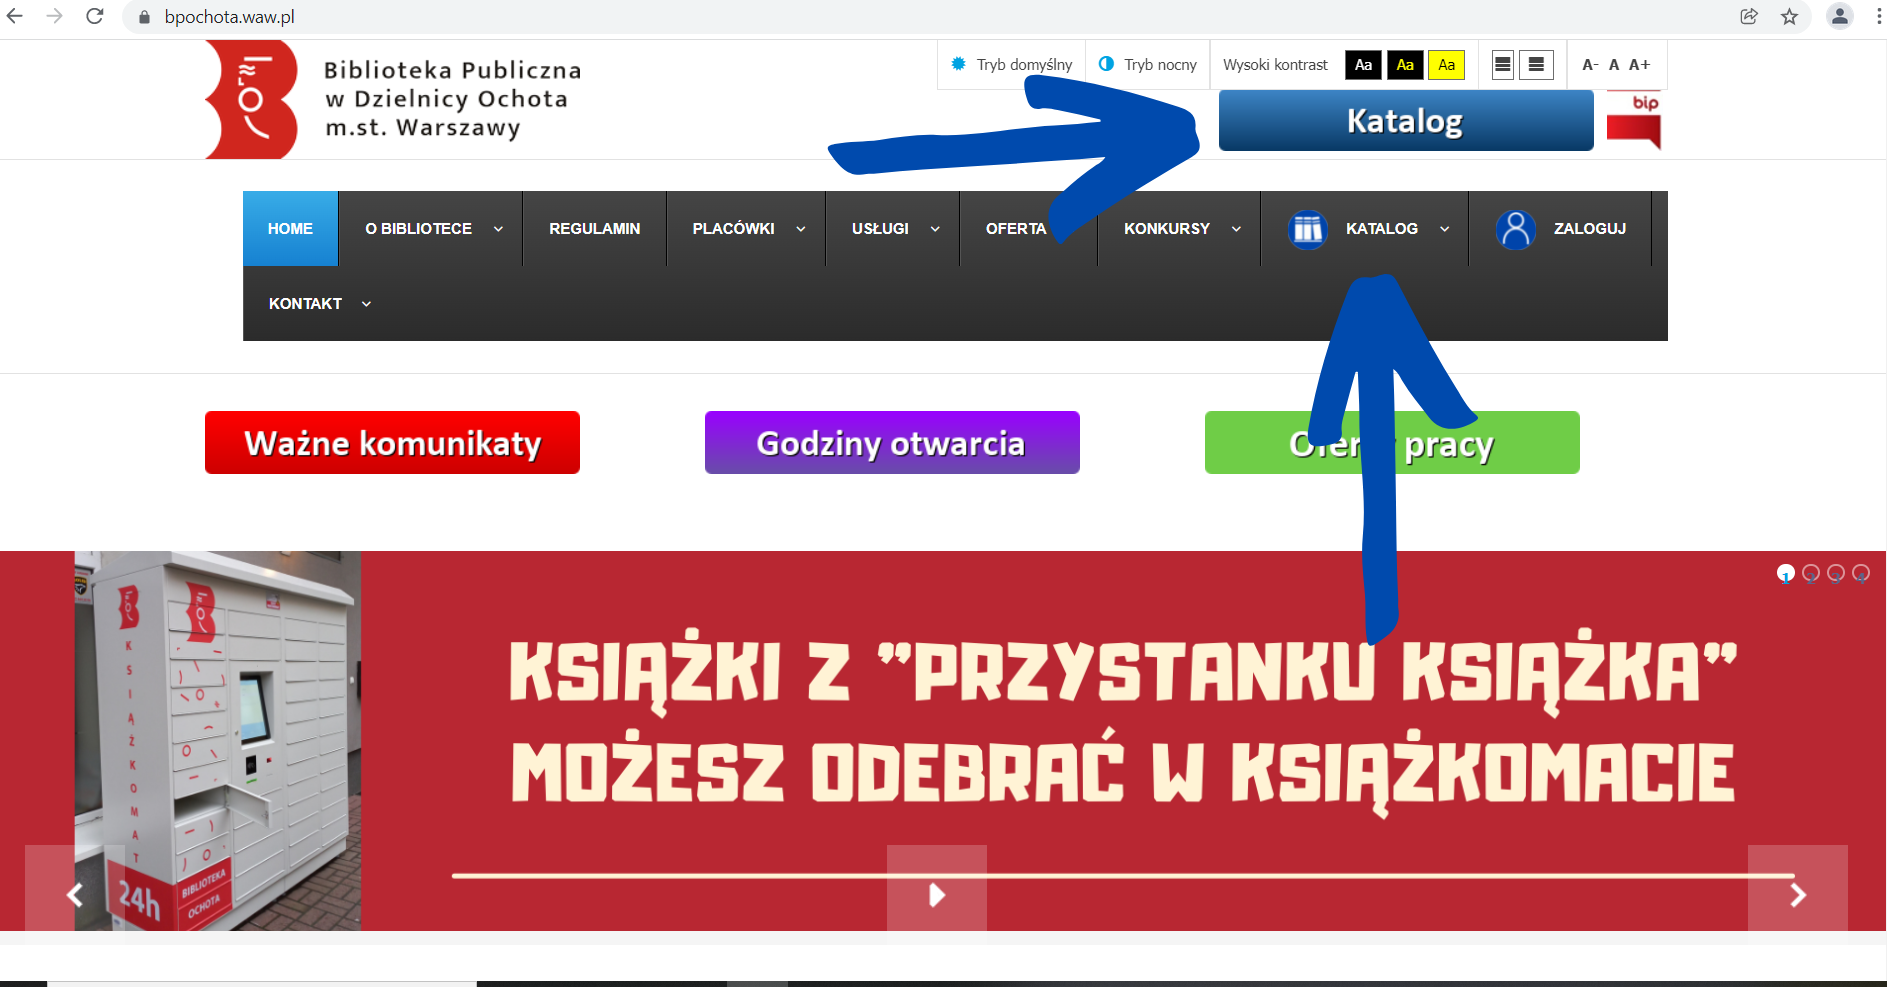The height and width of the screenshot is (987, 1887).
Task: Expand the PLACÓWKI submenu chevron
Action: (800, 228)
